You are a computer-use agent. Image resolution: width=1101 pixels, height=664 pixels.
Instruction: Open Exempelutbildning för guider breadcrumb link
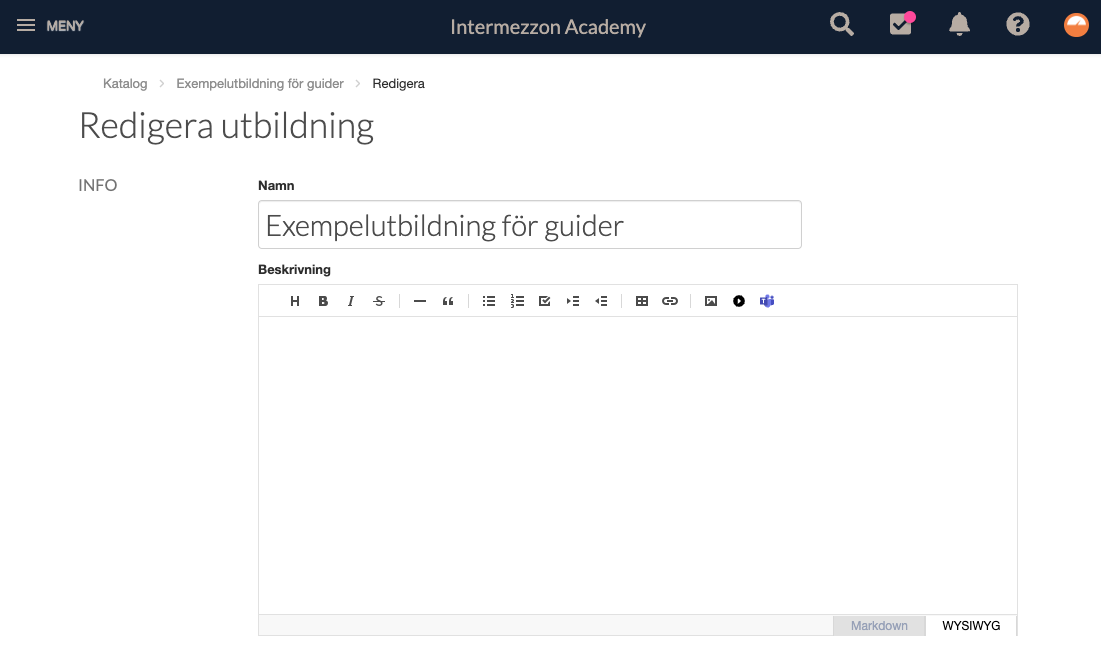click(260, 84)
